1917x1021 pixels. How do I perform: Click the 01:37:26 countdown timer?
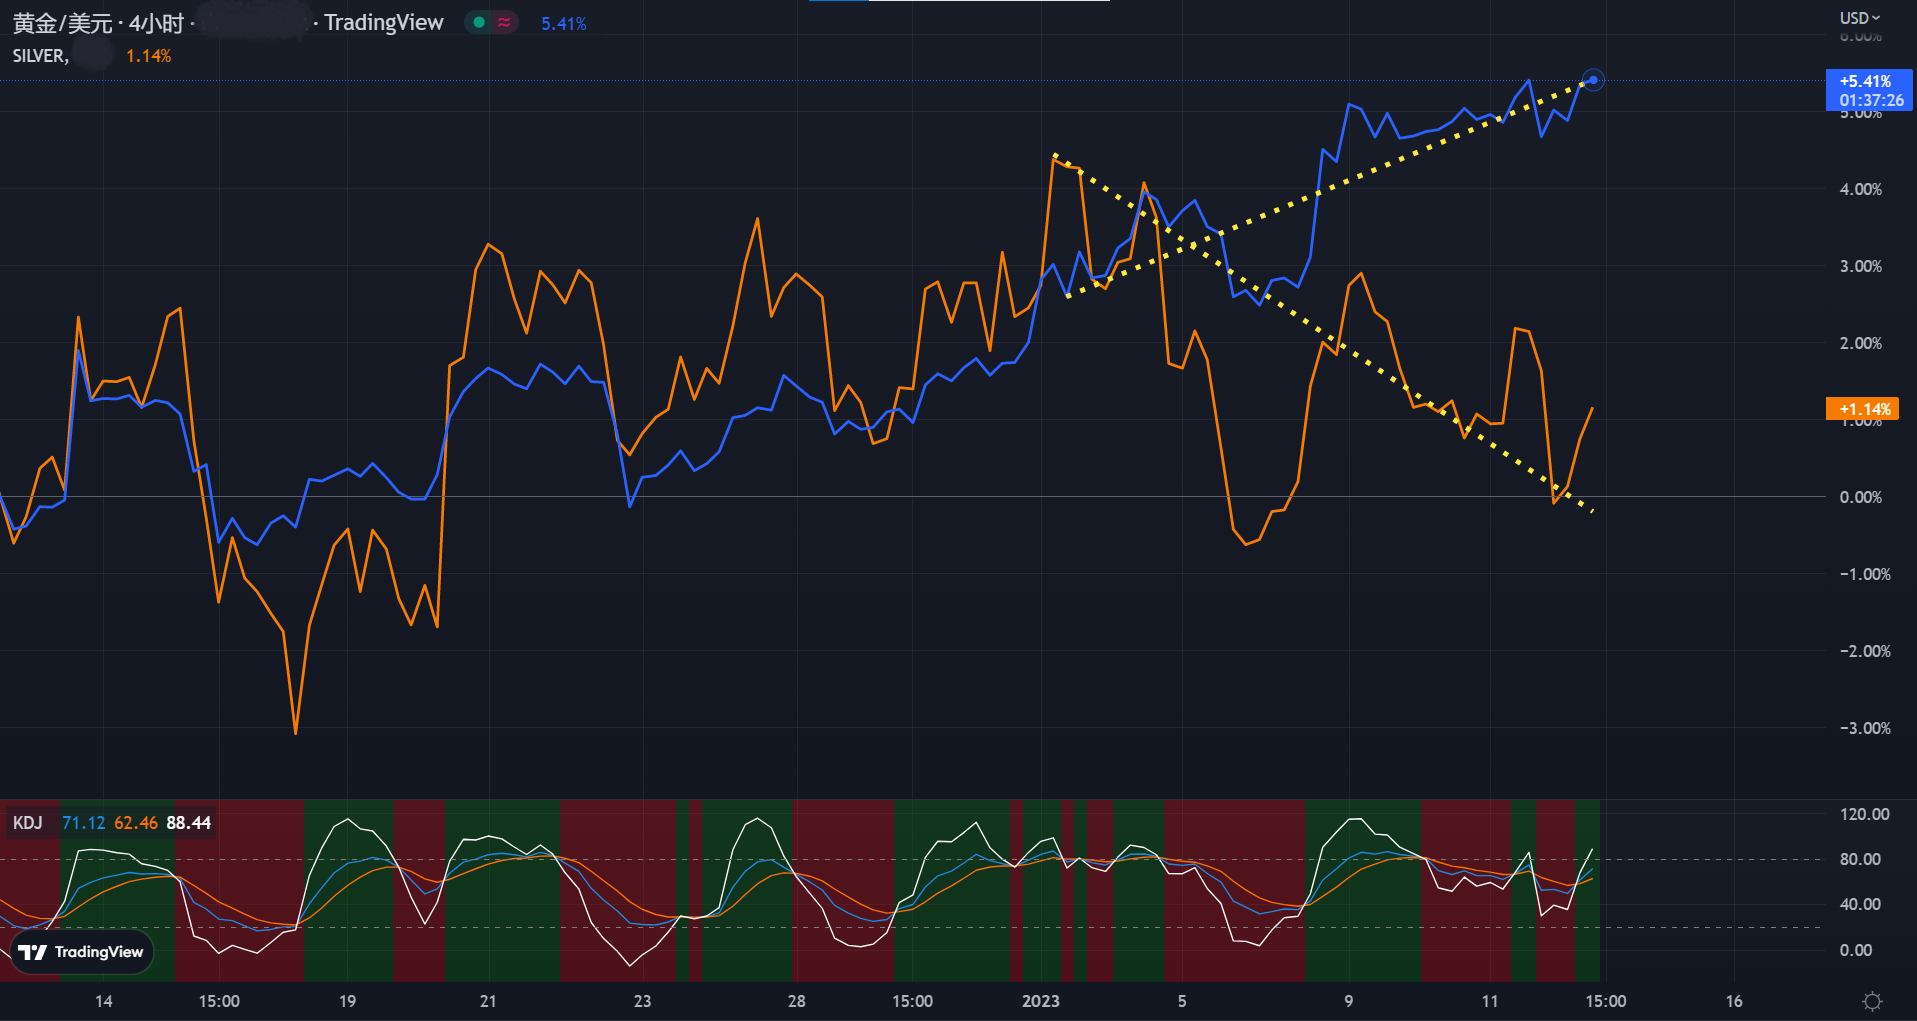pos(1871,100)
